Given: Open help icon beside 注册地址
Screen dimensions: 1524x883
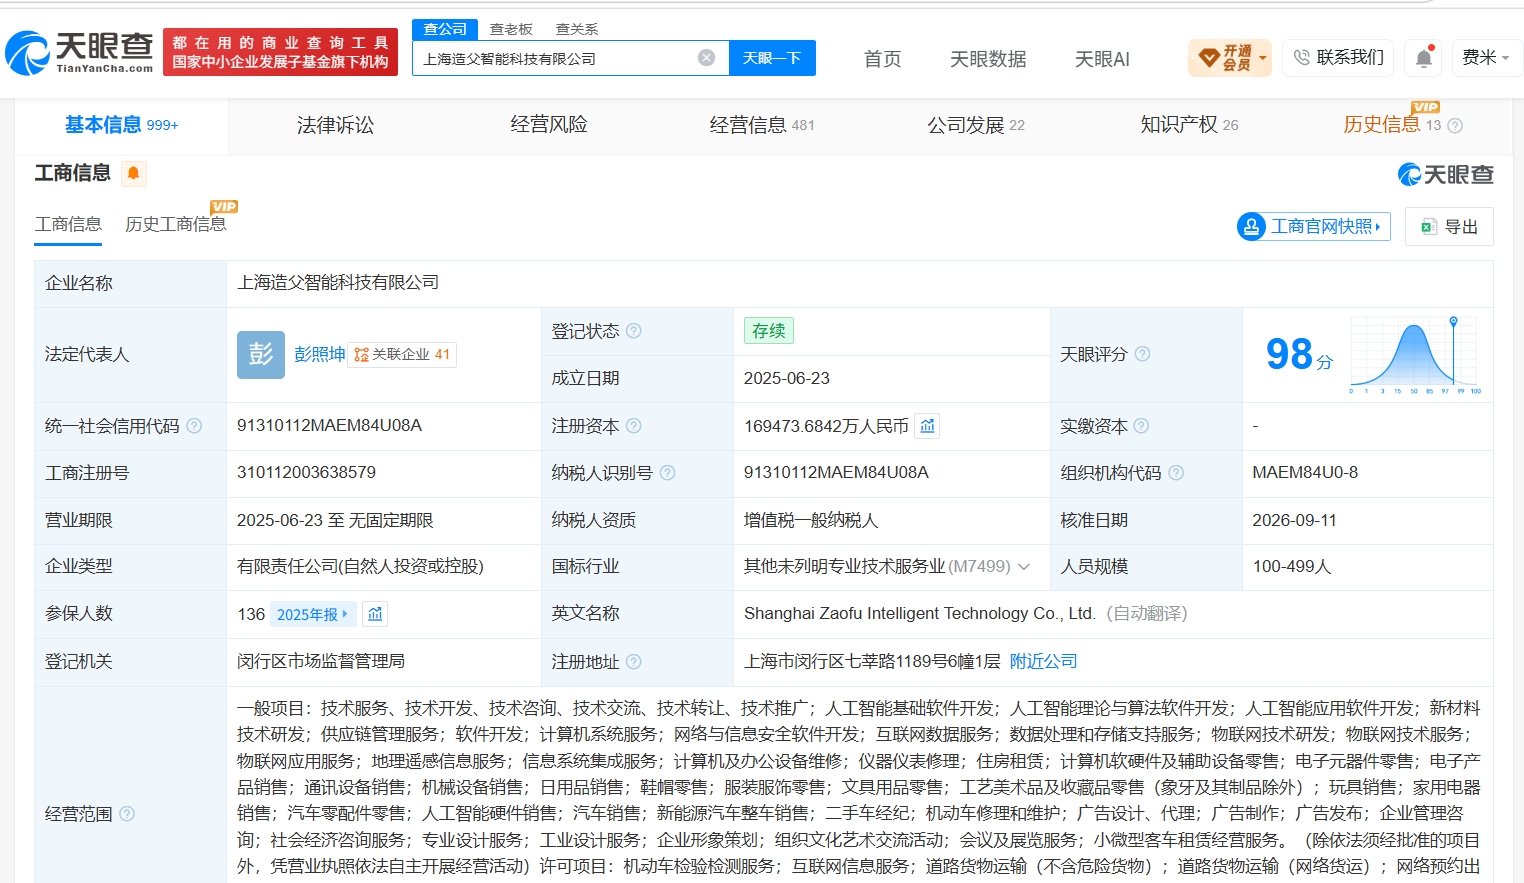Looking at the screenshot, I should 633,662.
